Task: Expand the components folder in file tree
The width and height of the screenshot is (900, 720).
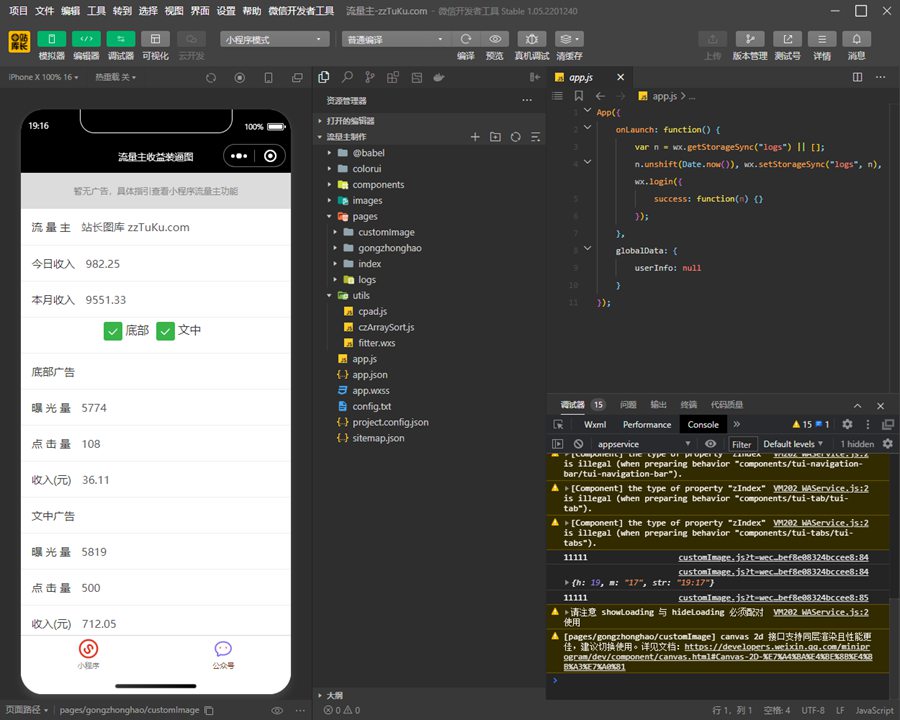Action: tap(377, 185)
